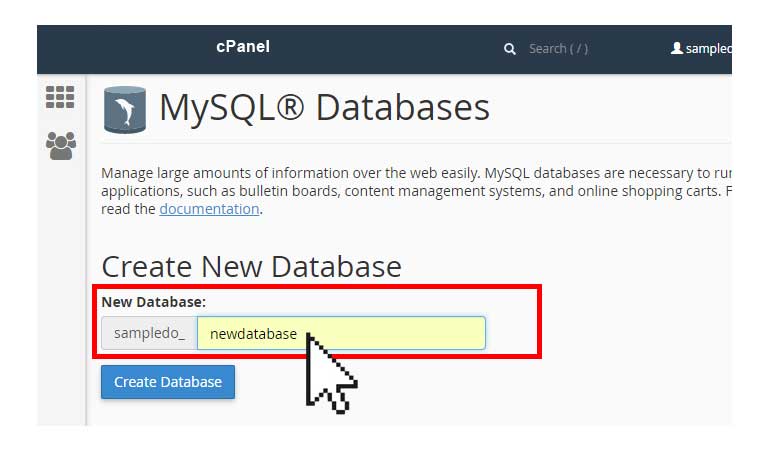768x450 pixels.
Task: Click the registered trademark symbol in title
Action: pyautogui.click(x=290, y=107)
